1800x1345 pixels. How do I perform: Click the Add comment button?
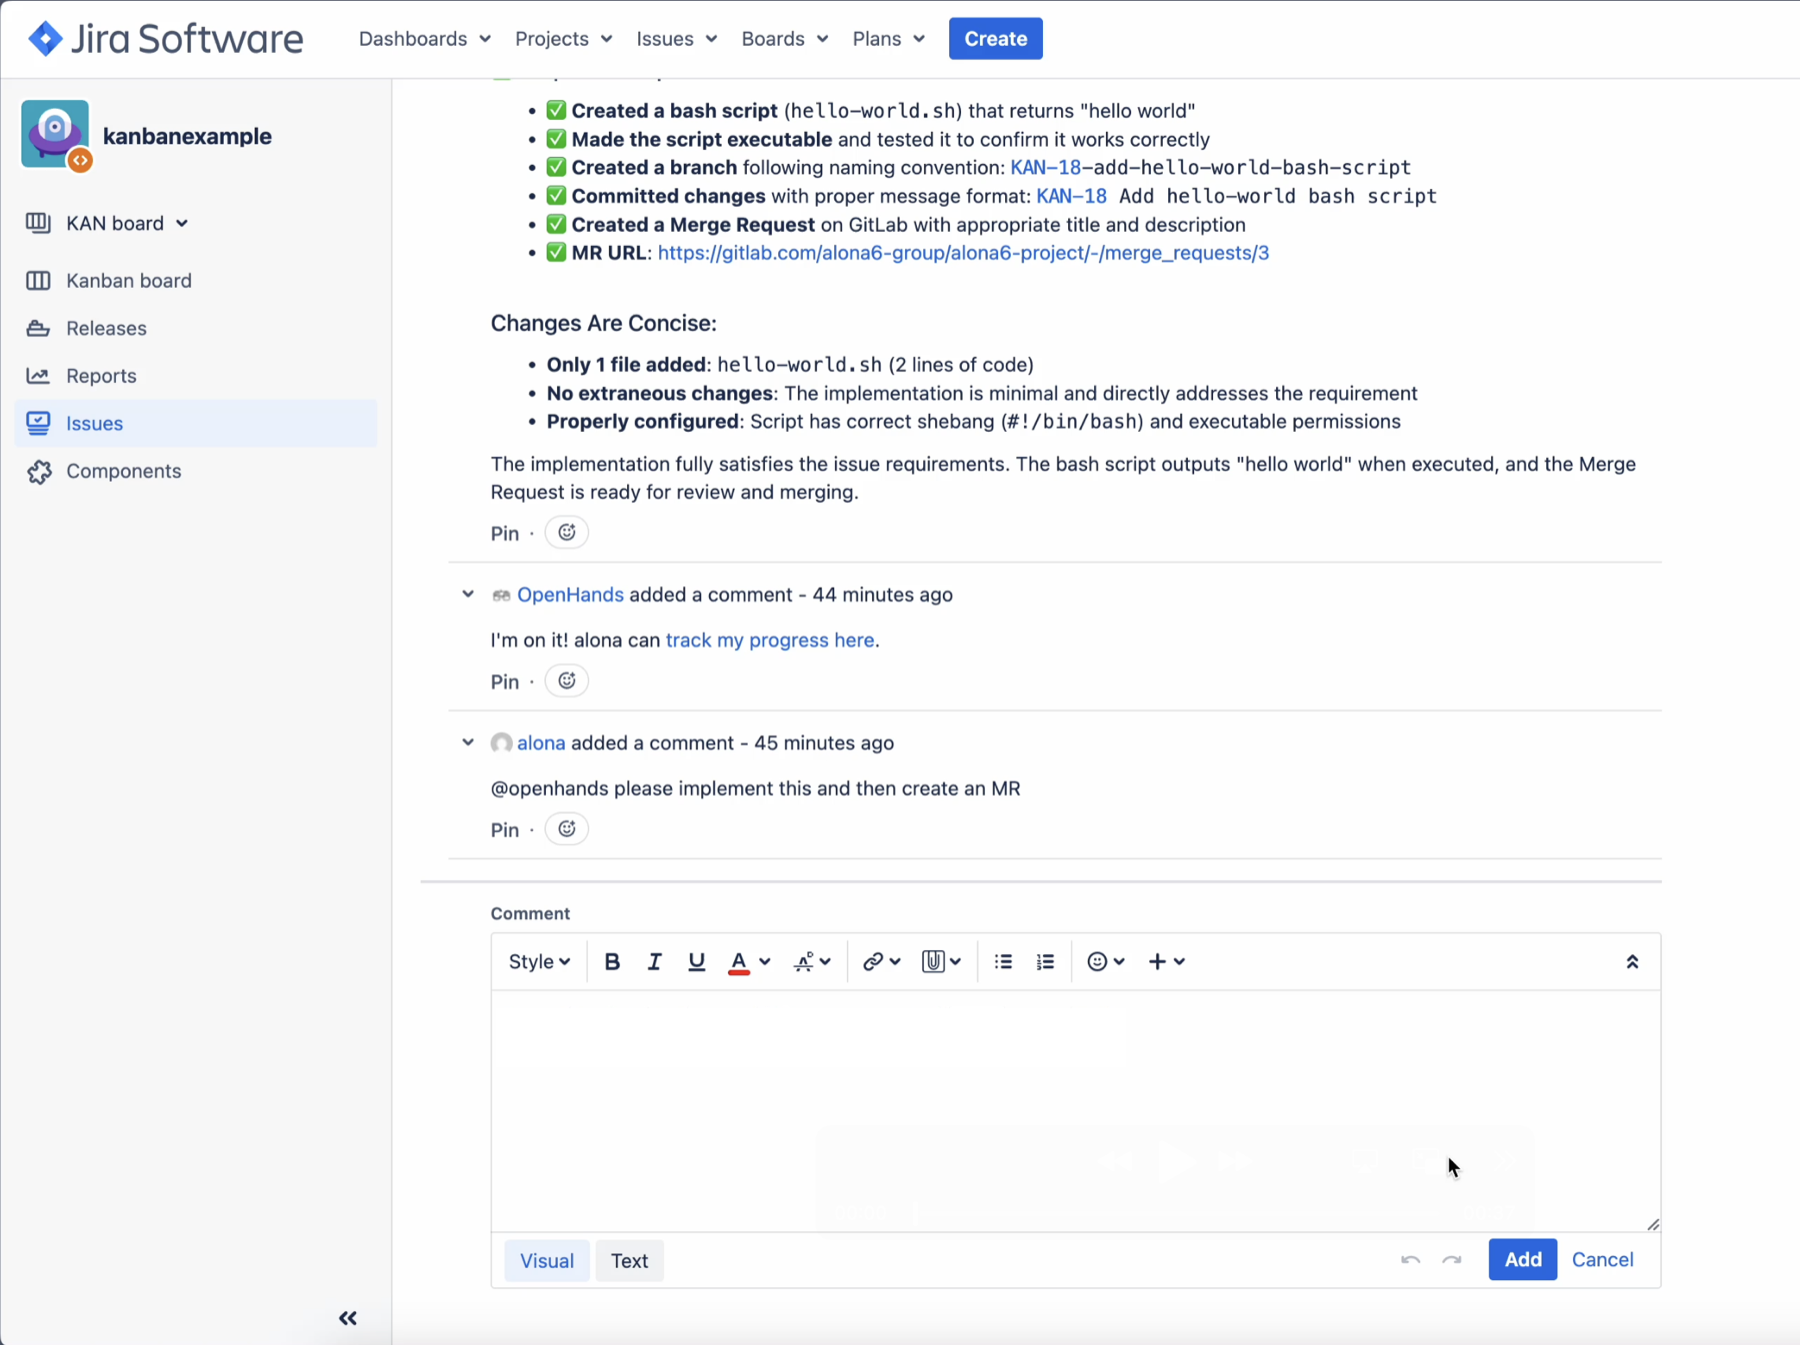coord(1522,1259)
